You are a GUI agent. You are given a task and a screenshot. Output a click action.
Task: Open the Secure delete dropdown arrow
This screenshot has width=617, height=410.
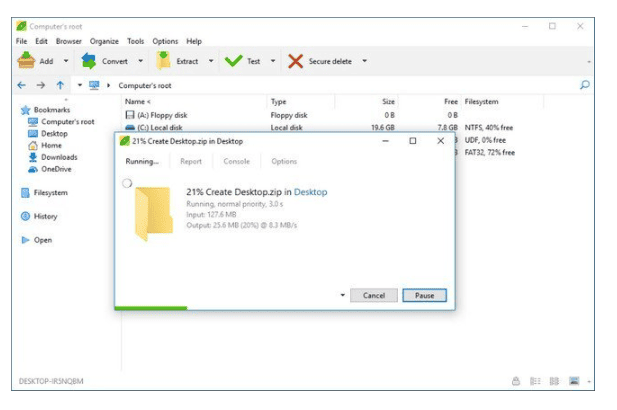point(364,61)
